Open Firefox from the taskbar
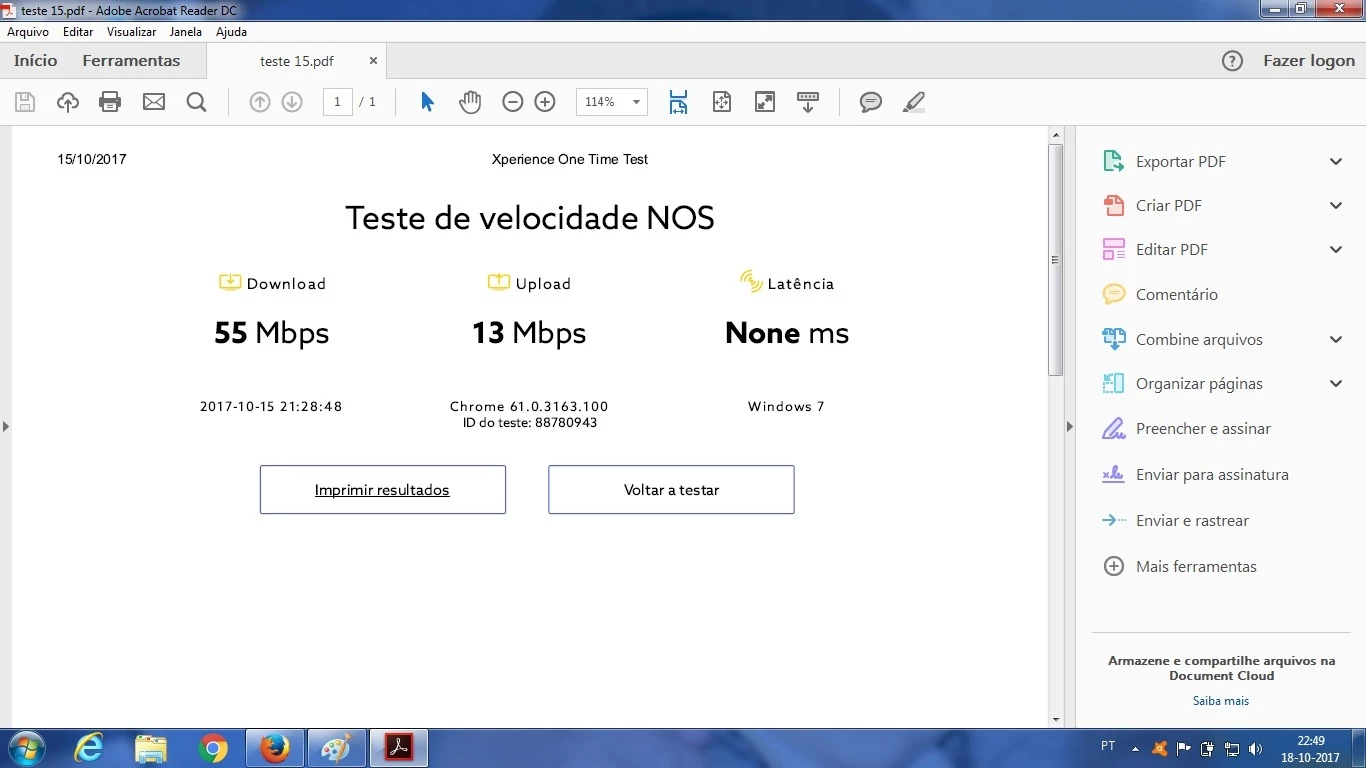The width and height of the screenshot is (1366, 768). pyautogui.click(x=274, y=748)
